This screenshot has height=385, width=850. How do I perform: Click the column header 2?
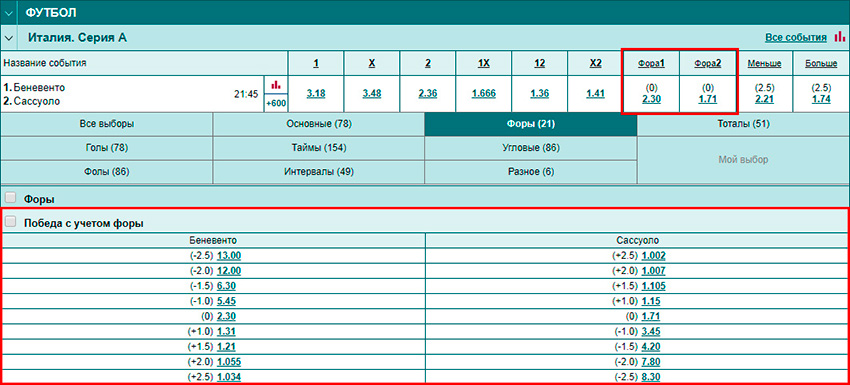point(428,63)
